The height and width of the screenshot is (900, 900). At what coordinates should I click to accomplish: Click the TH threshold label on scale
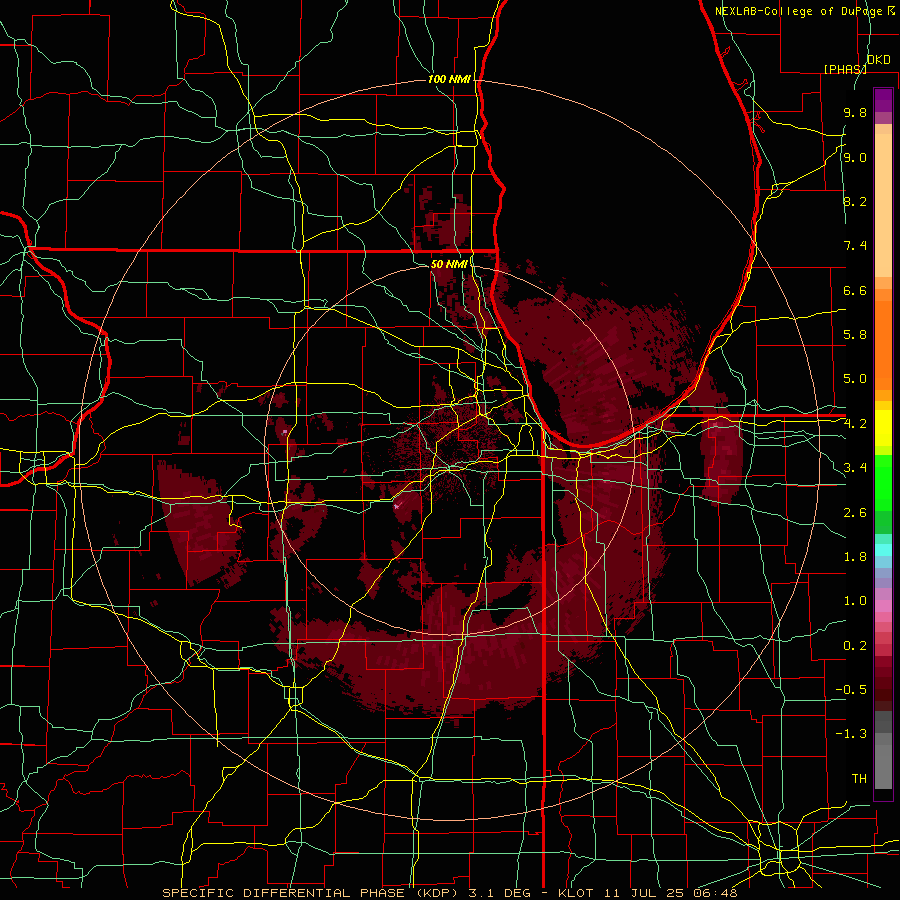tap(859, 778)
